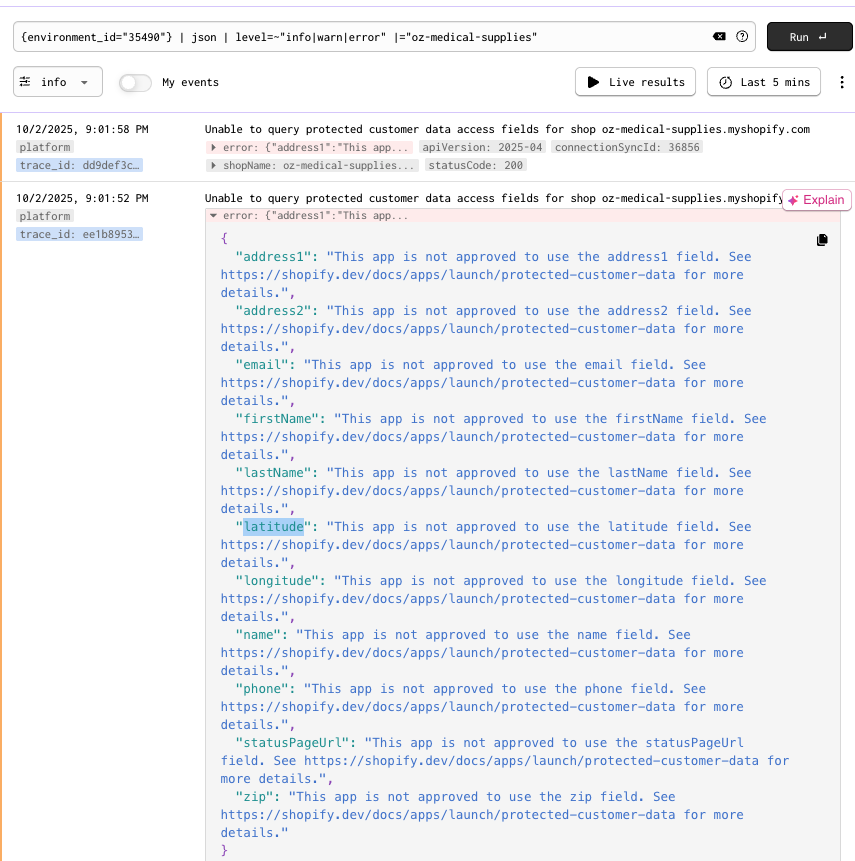The width and height of the screenshot is (855, 861).
Task: Click the Explain AI button
Action: pos(817,200)
